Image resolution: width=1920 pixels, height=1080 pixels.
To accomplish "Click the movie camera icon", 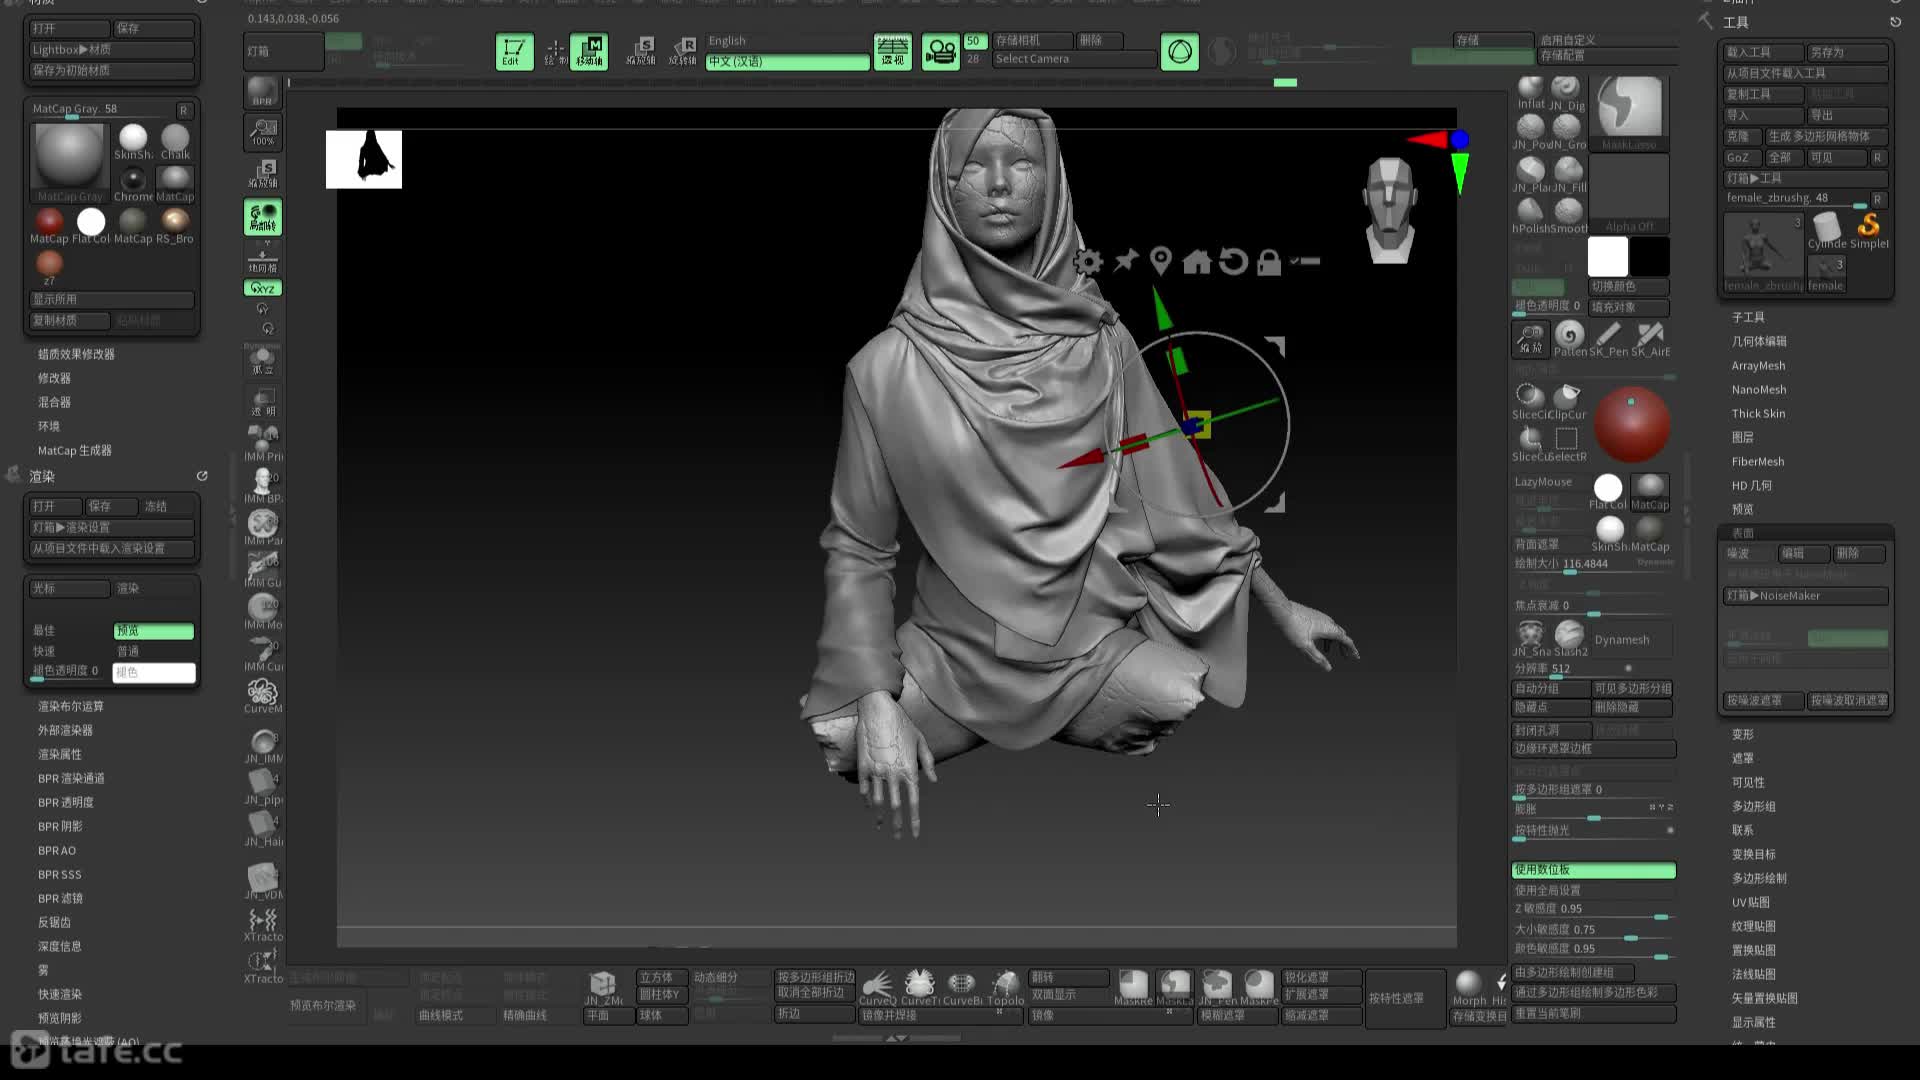I will click(x=940, y=51).
